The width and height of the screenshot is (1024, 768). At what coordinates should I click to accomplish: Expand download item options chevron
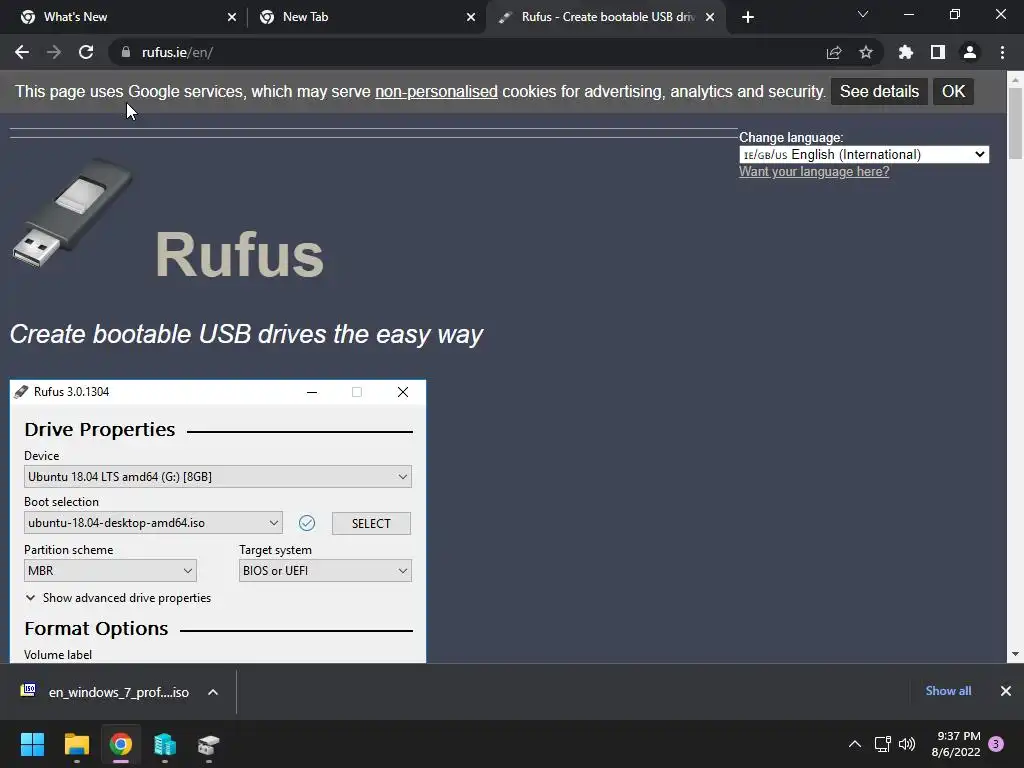(x=213, y=692)
